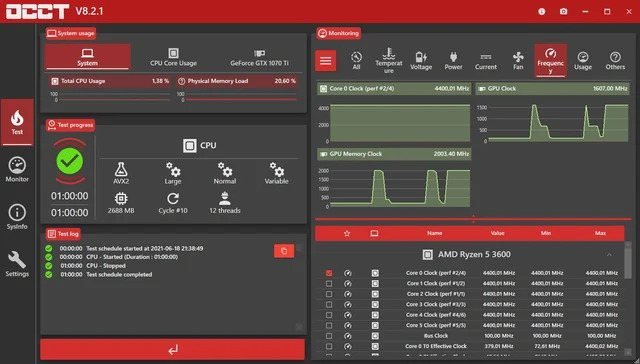The image size is (640, 364).
Task: Click the GPU Clock graph header
Action: pos(552,89)
